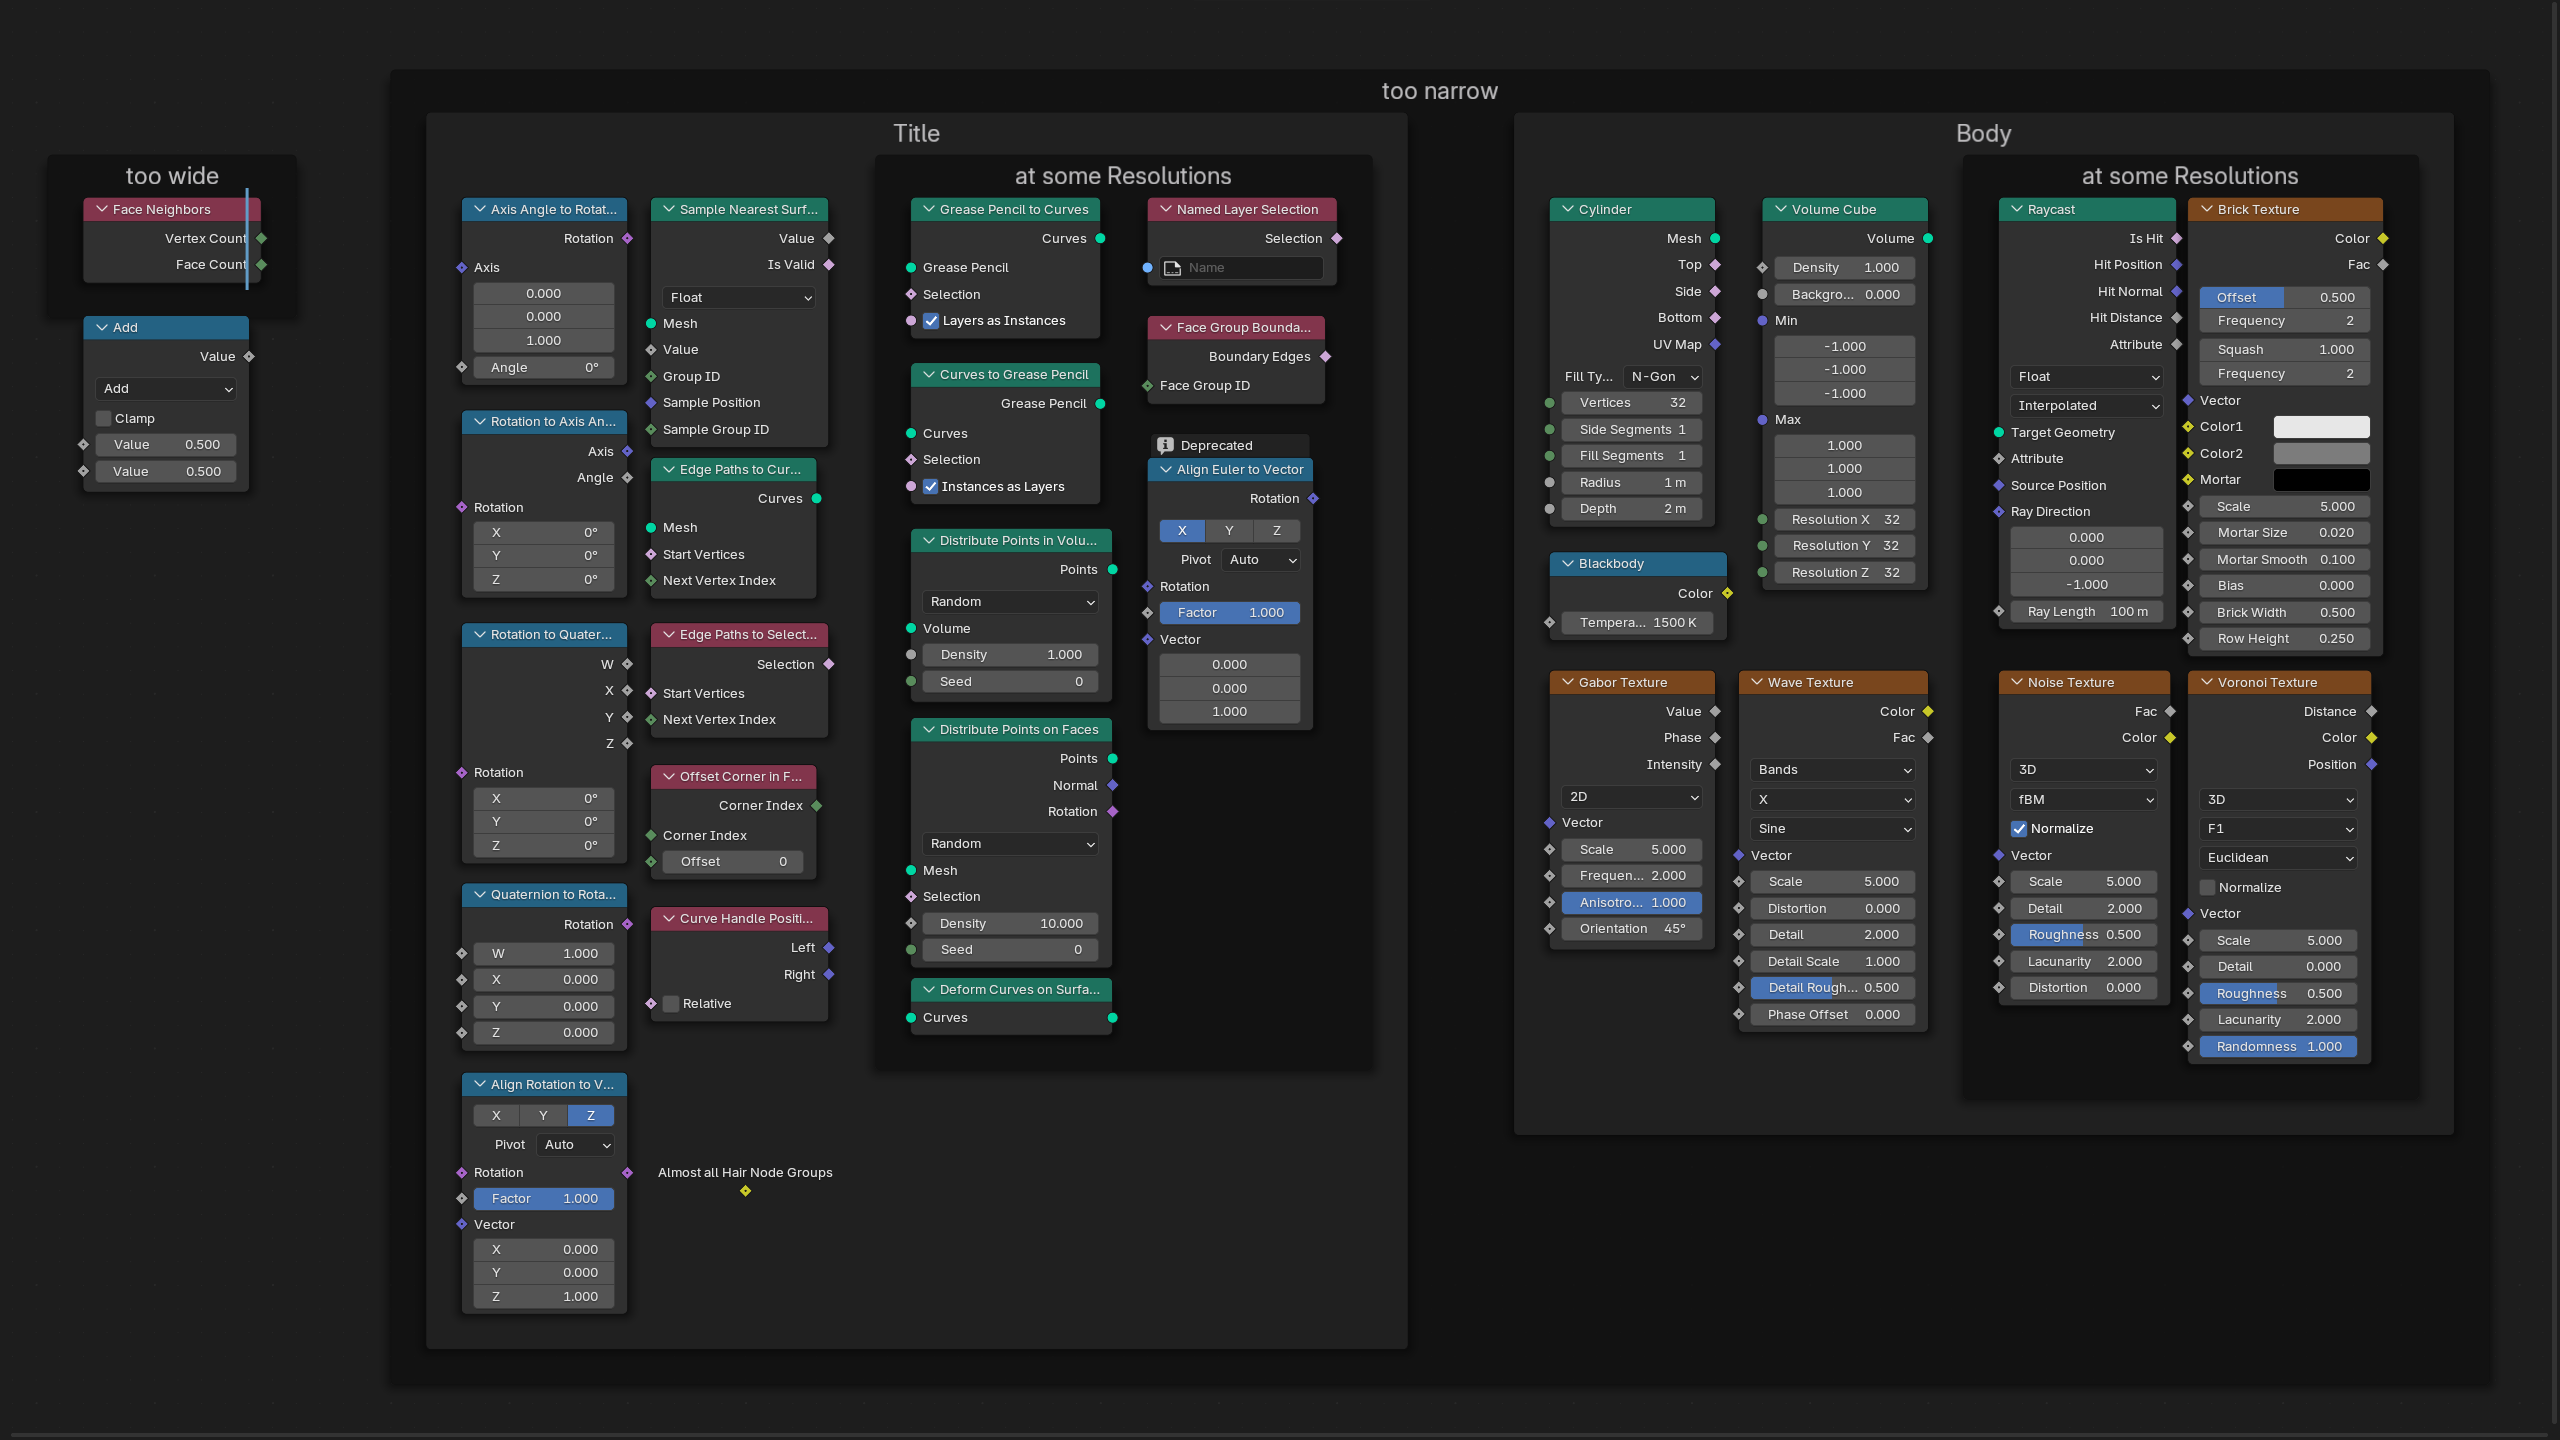This screenshot has height=1440, width=2560.
Task: Click Almost all Hair Node Groups socket
Action: pos(746,1191)
